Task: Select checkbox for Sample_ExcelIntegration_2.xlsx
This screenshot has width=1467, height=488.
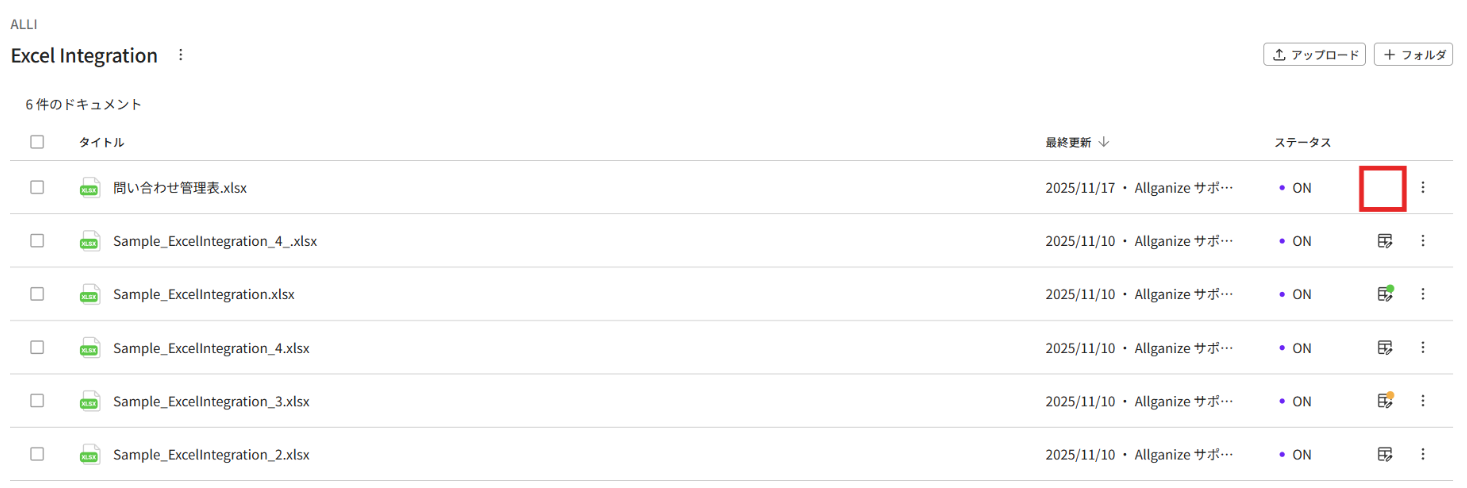Action: pyautogui.click(x=37, y=454)
